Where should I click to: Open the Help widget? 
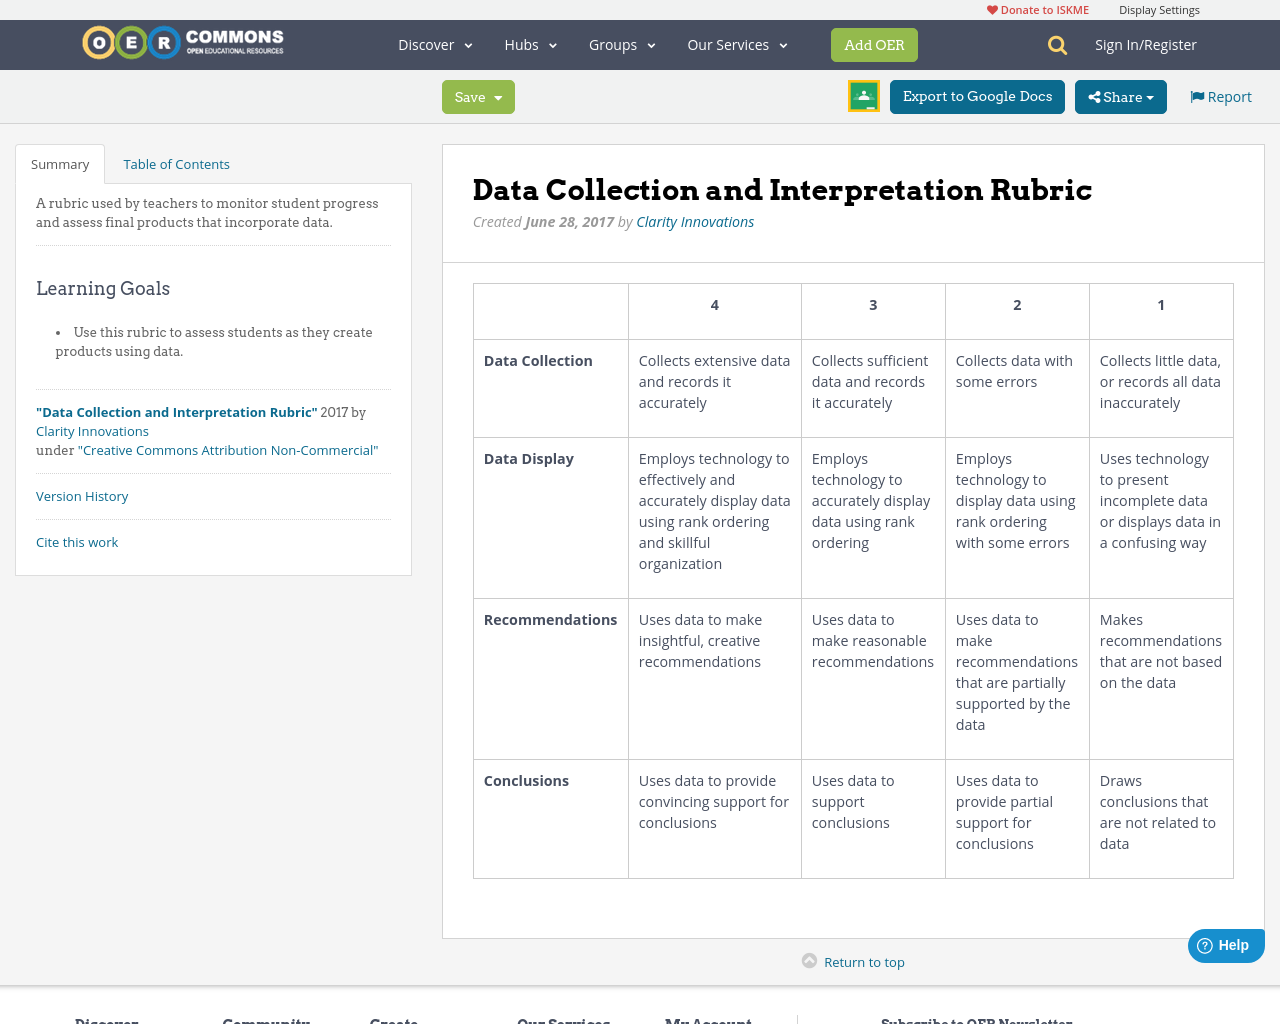pyautogui.click(x=1225, y=944)
